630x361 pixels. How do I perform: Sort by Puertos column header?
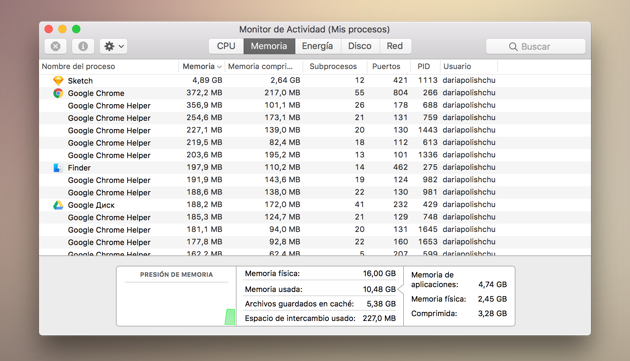pos(386,66)
